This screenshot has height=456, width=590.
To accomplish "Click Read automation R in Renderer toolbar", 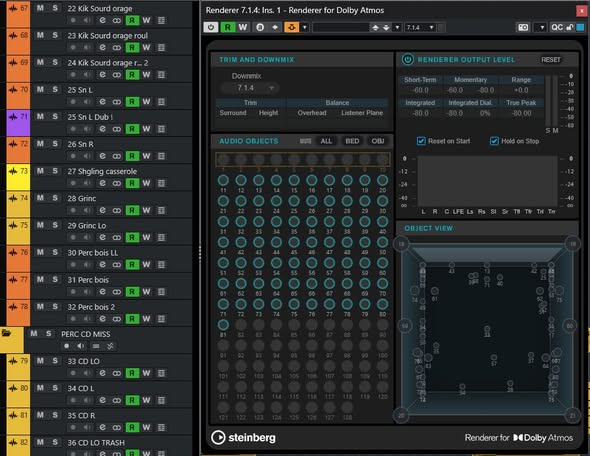I will (x=228, y=27).
